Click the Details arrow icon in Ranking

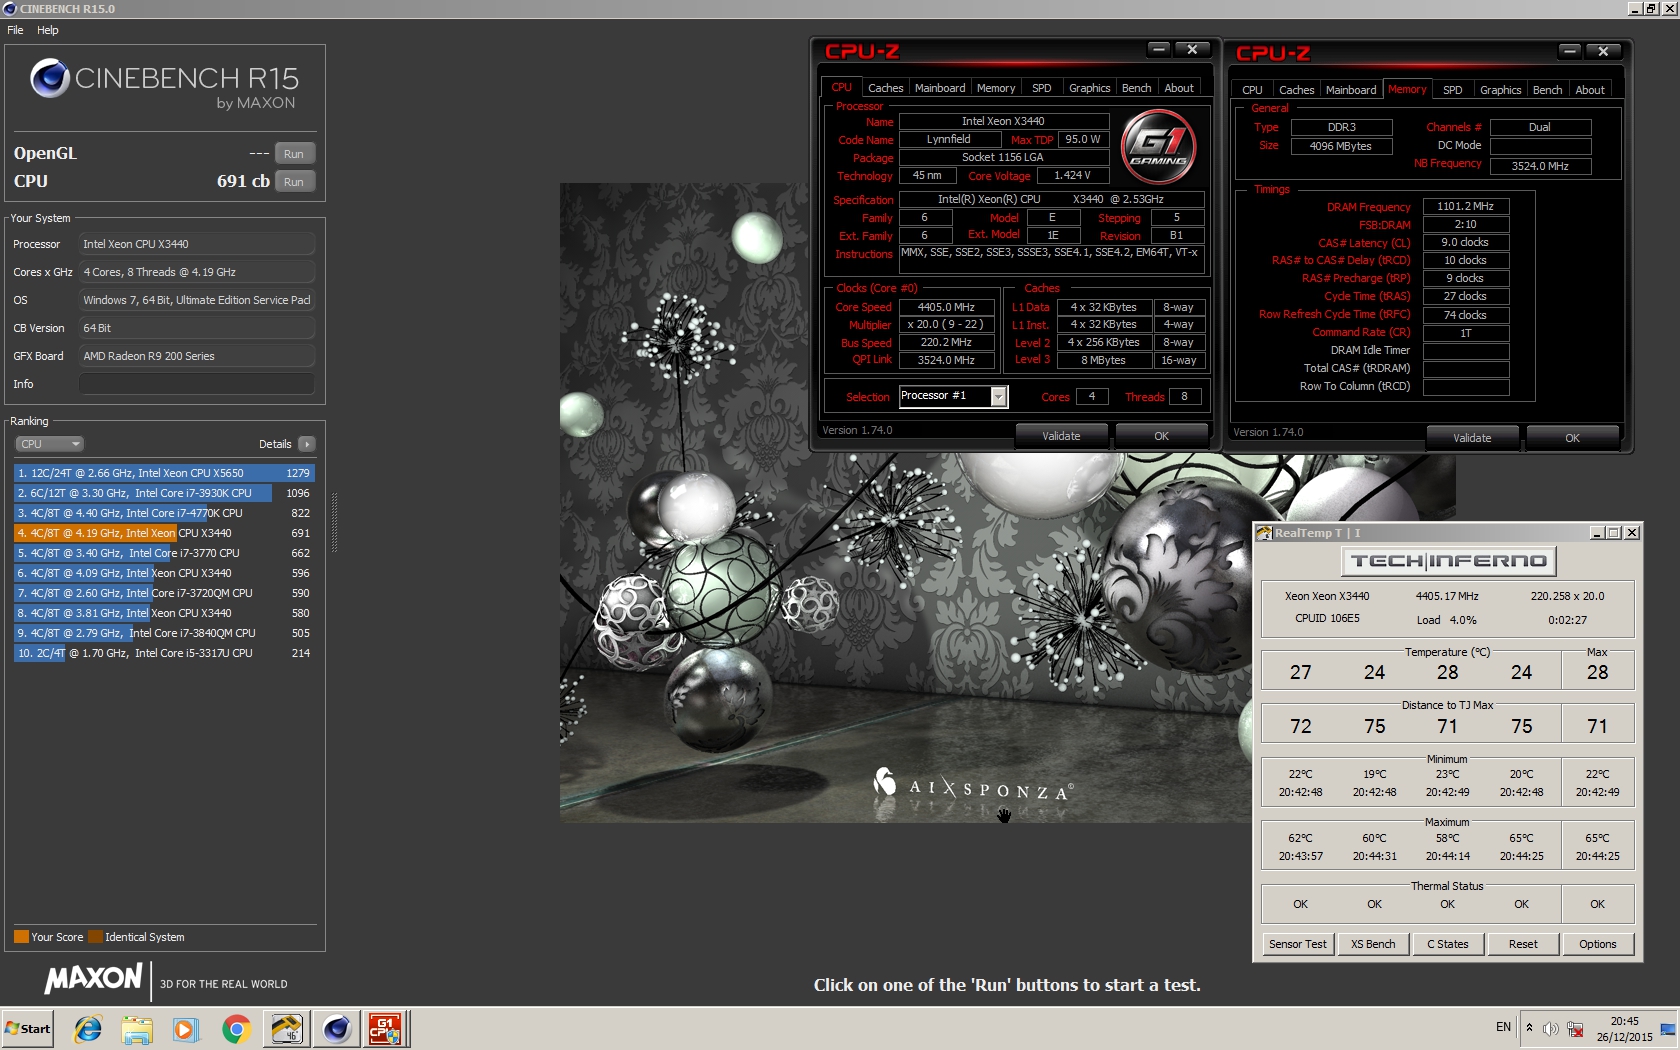pos(306,444)
